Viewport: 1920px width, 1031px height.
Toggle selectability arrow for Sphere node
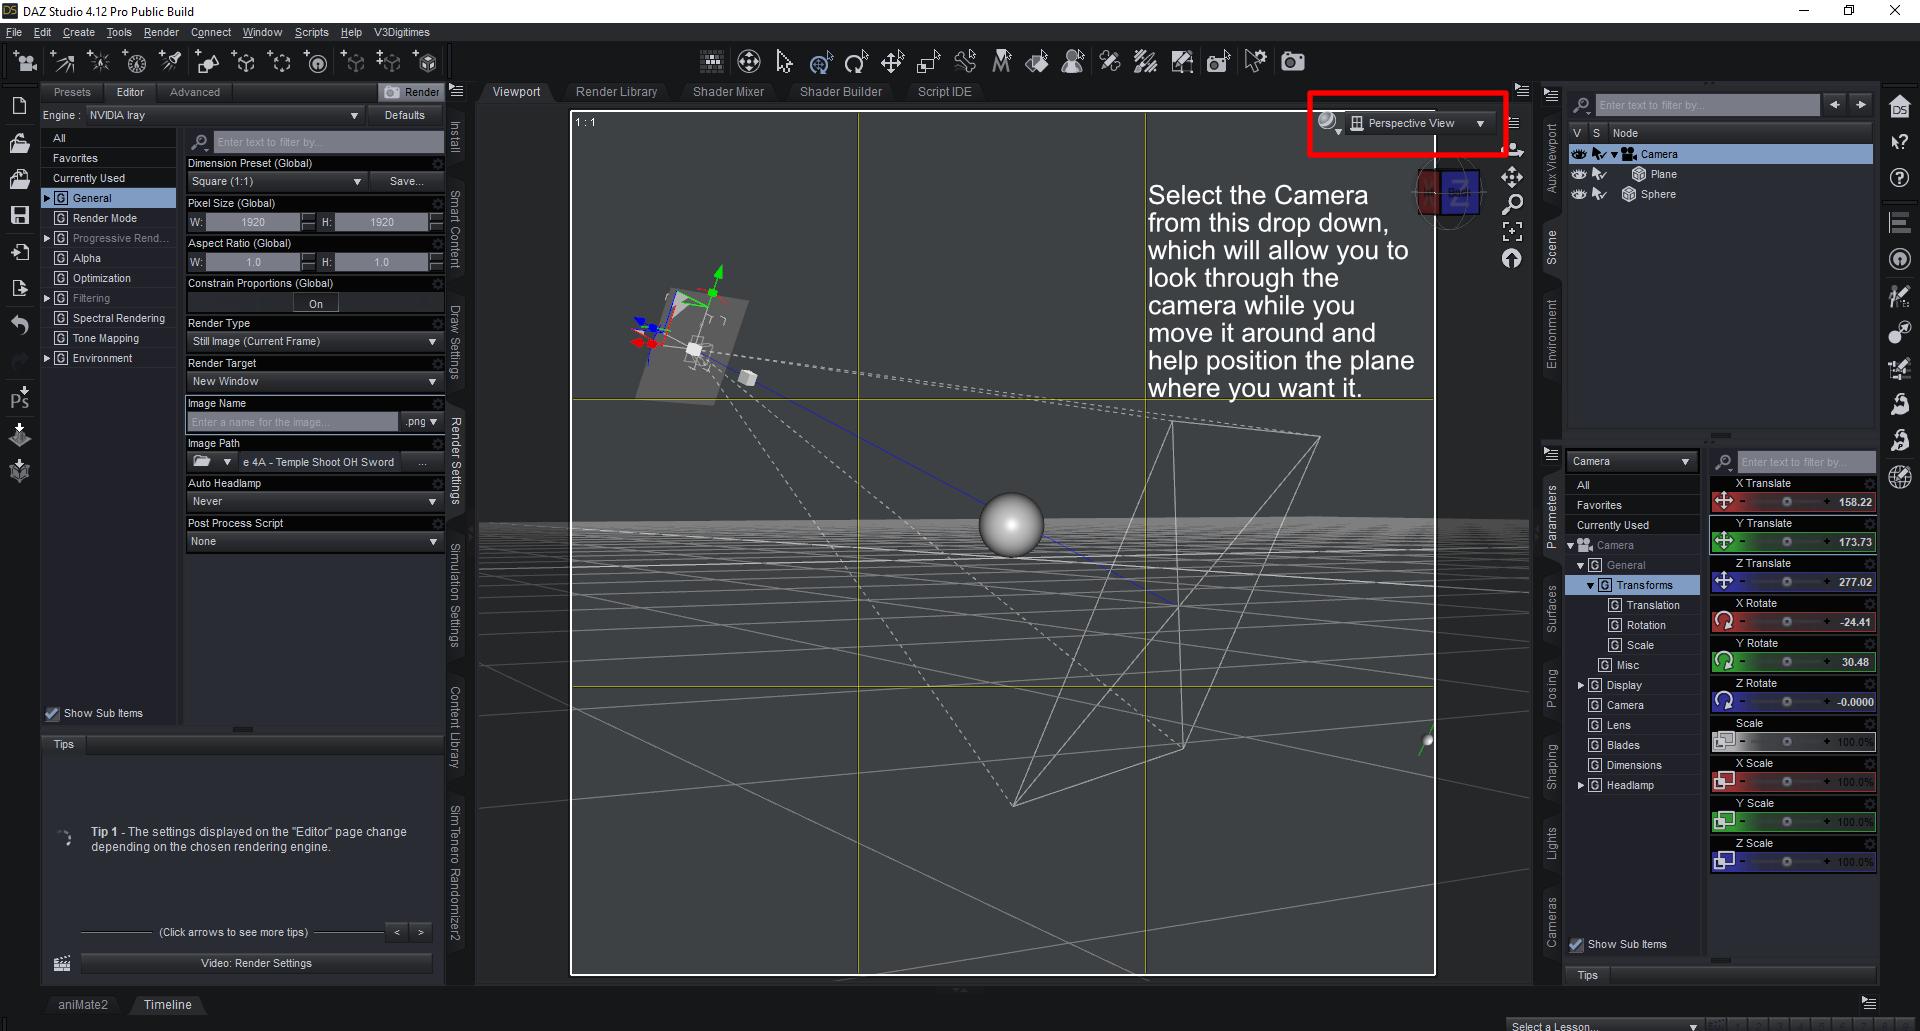tap(1599, 194)
